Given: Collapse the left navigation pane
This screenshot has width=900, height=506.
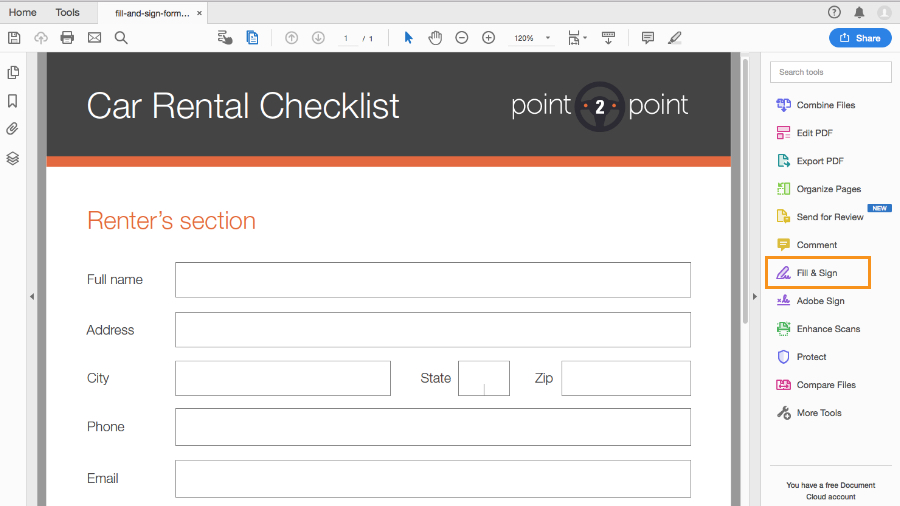Looking at the screenshot, I should point(32,296).
